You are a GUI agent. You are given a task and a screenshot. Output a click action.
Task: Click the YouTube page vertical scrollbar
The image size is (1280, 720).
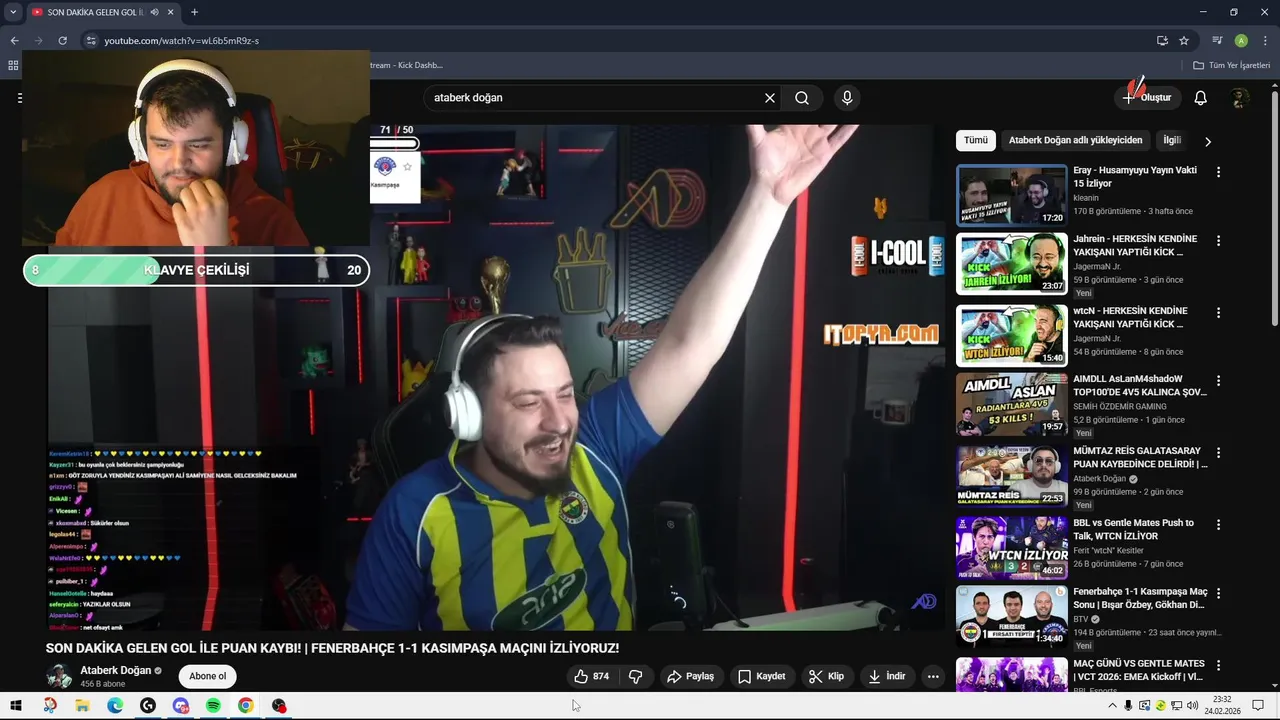(1274, 210)
